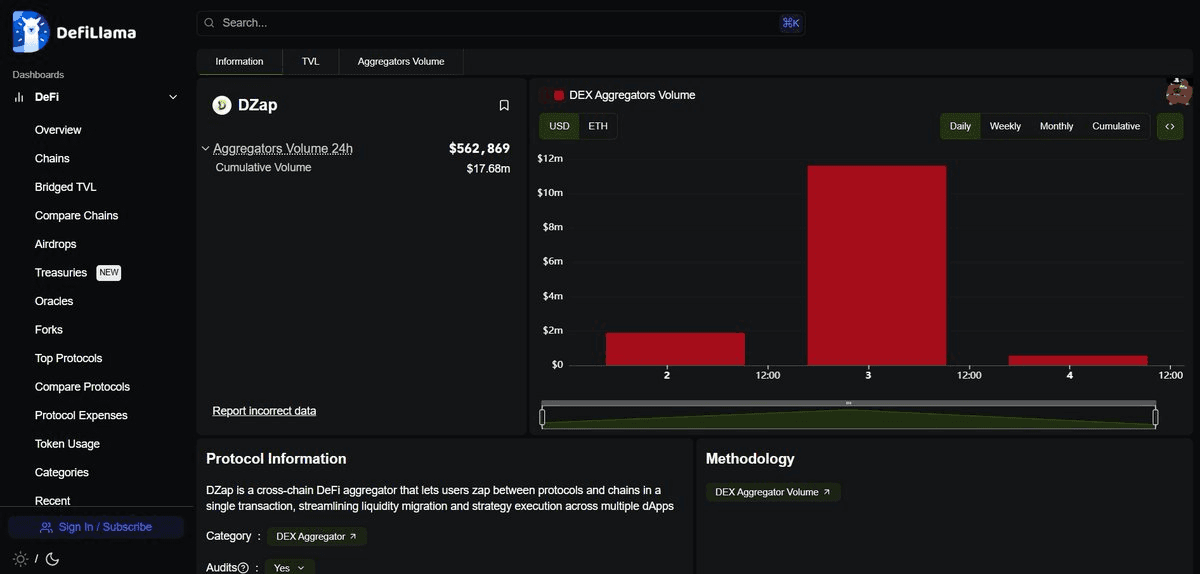This screenshot has width=1200, height=574.
Task: Open Compare Protocols page
Action: tap(82, 386)
